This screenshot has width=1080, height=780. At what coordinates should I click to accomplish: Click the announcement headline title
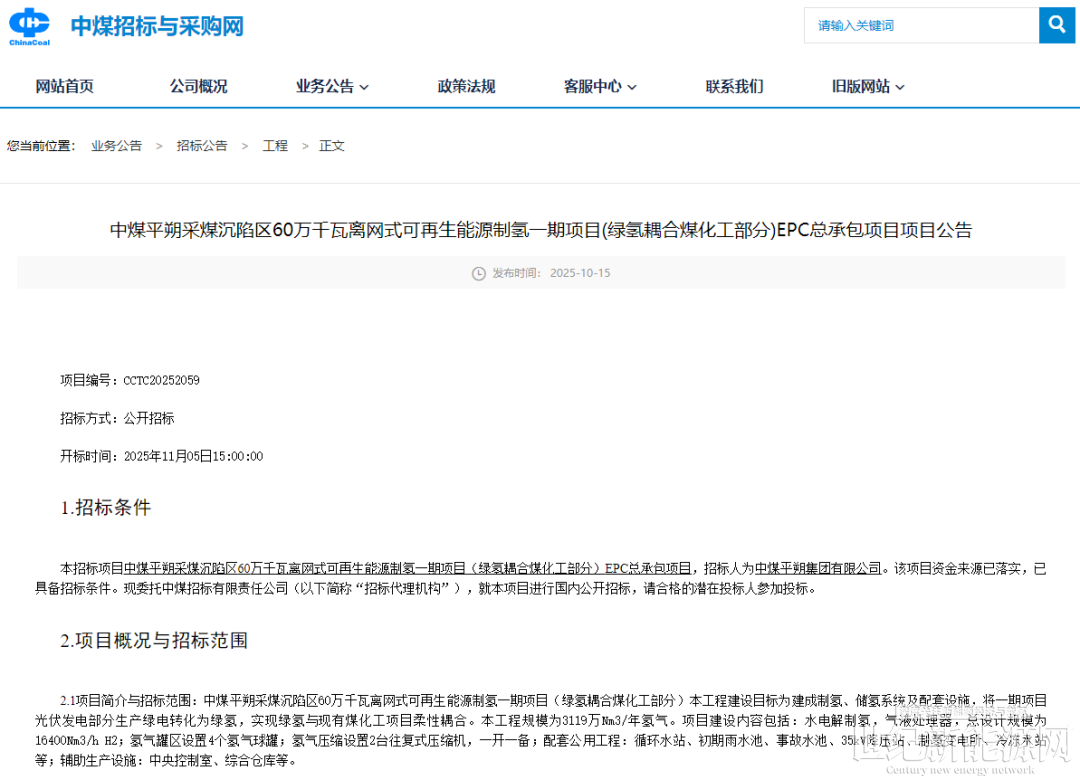click(540, 230)
